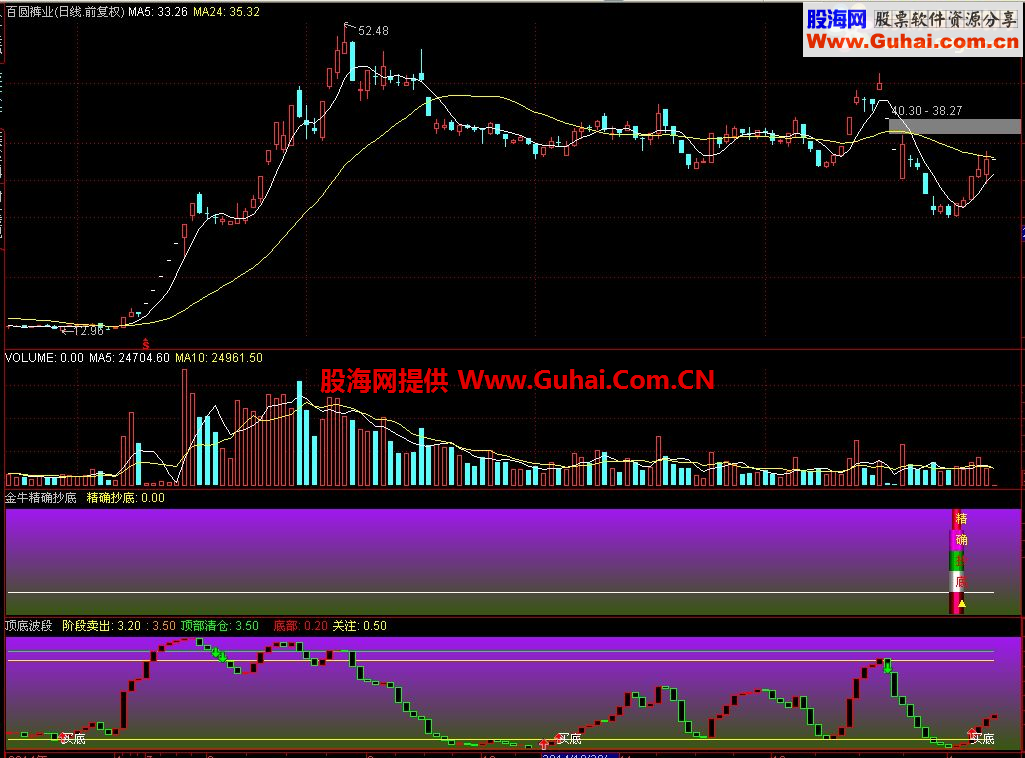Image resolution: width=1025 pixels, height=758 pixels.
Task: Select the MA5: 33.26 indicator label
Action: pyautogui.click(x=158, y=12)
